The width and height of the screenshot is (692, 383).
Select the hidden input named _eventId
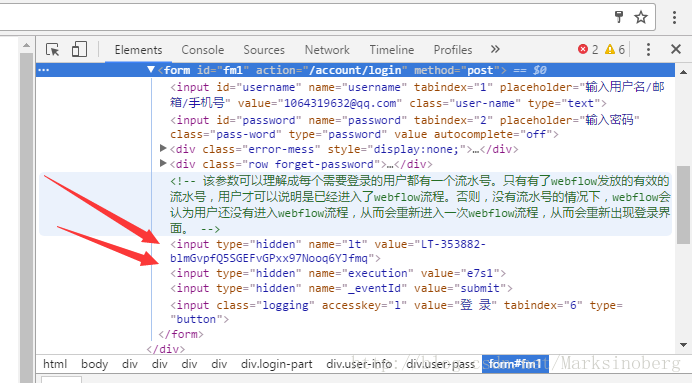(341, 288)
